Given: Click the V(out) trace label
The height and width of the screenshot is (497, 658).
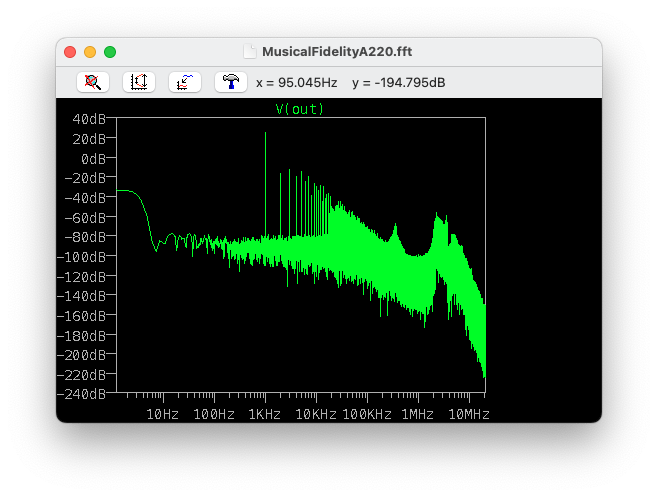Looking at the screenshot, I should [x=300, y=109].
